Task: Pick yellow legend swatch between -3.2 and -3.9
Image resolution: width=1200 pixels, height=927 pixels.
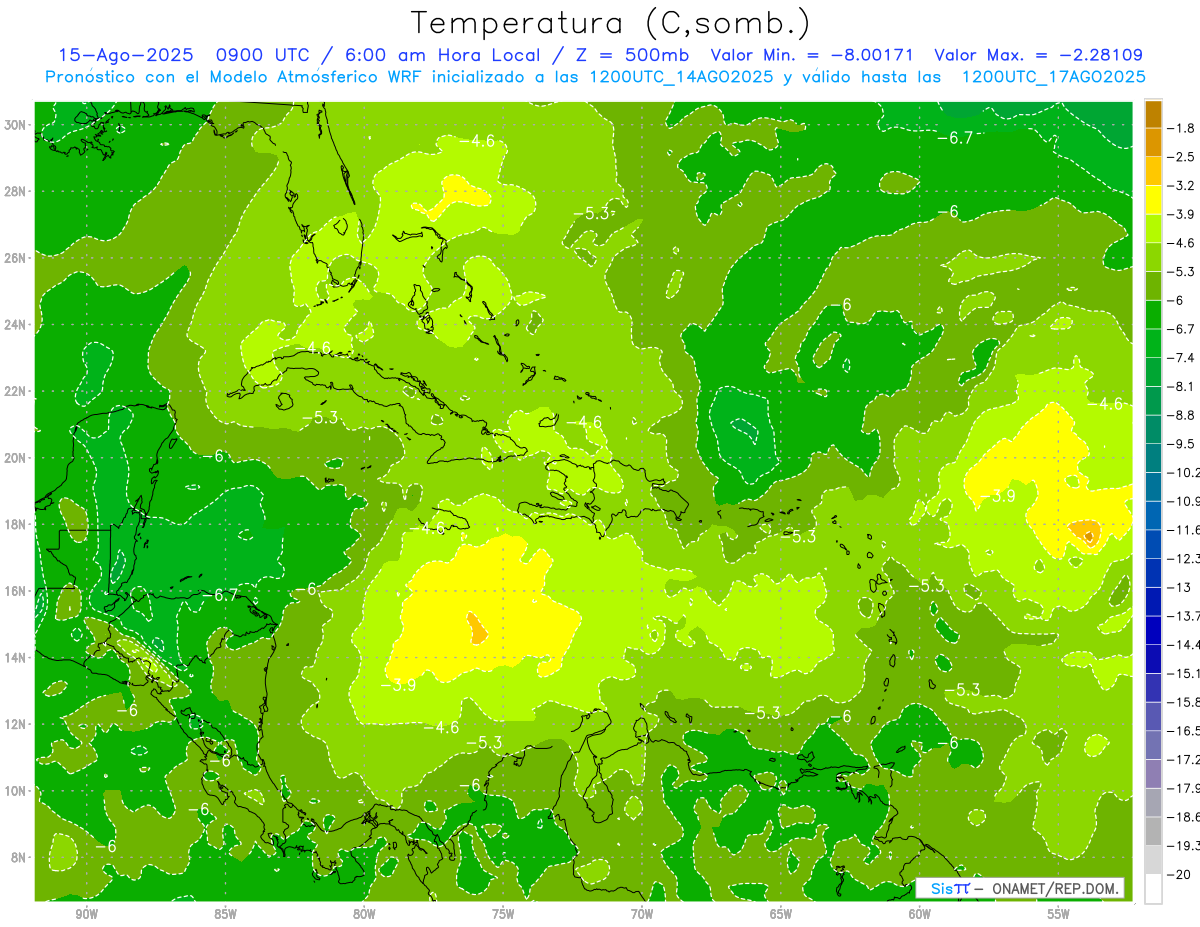Action: click(1153, 200)
